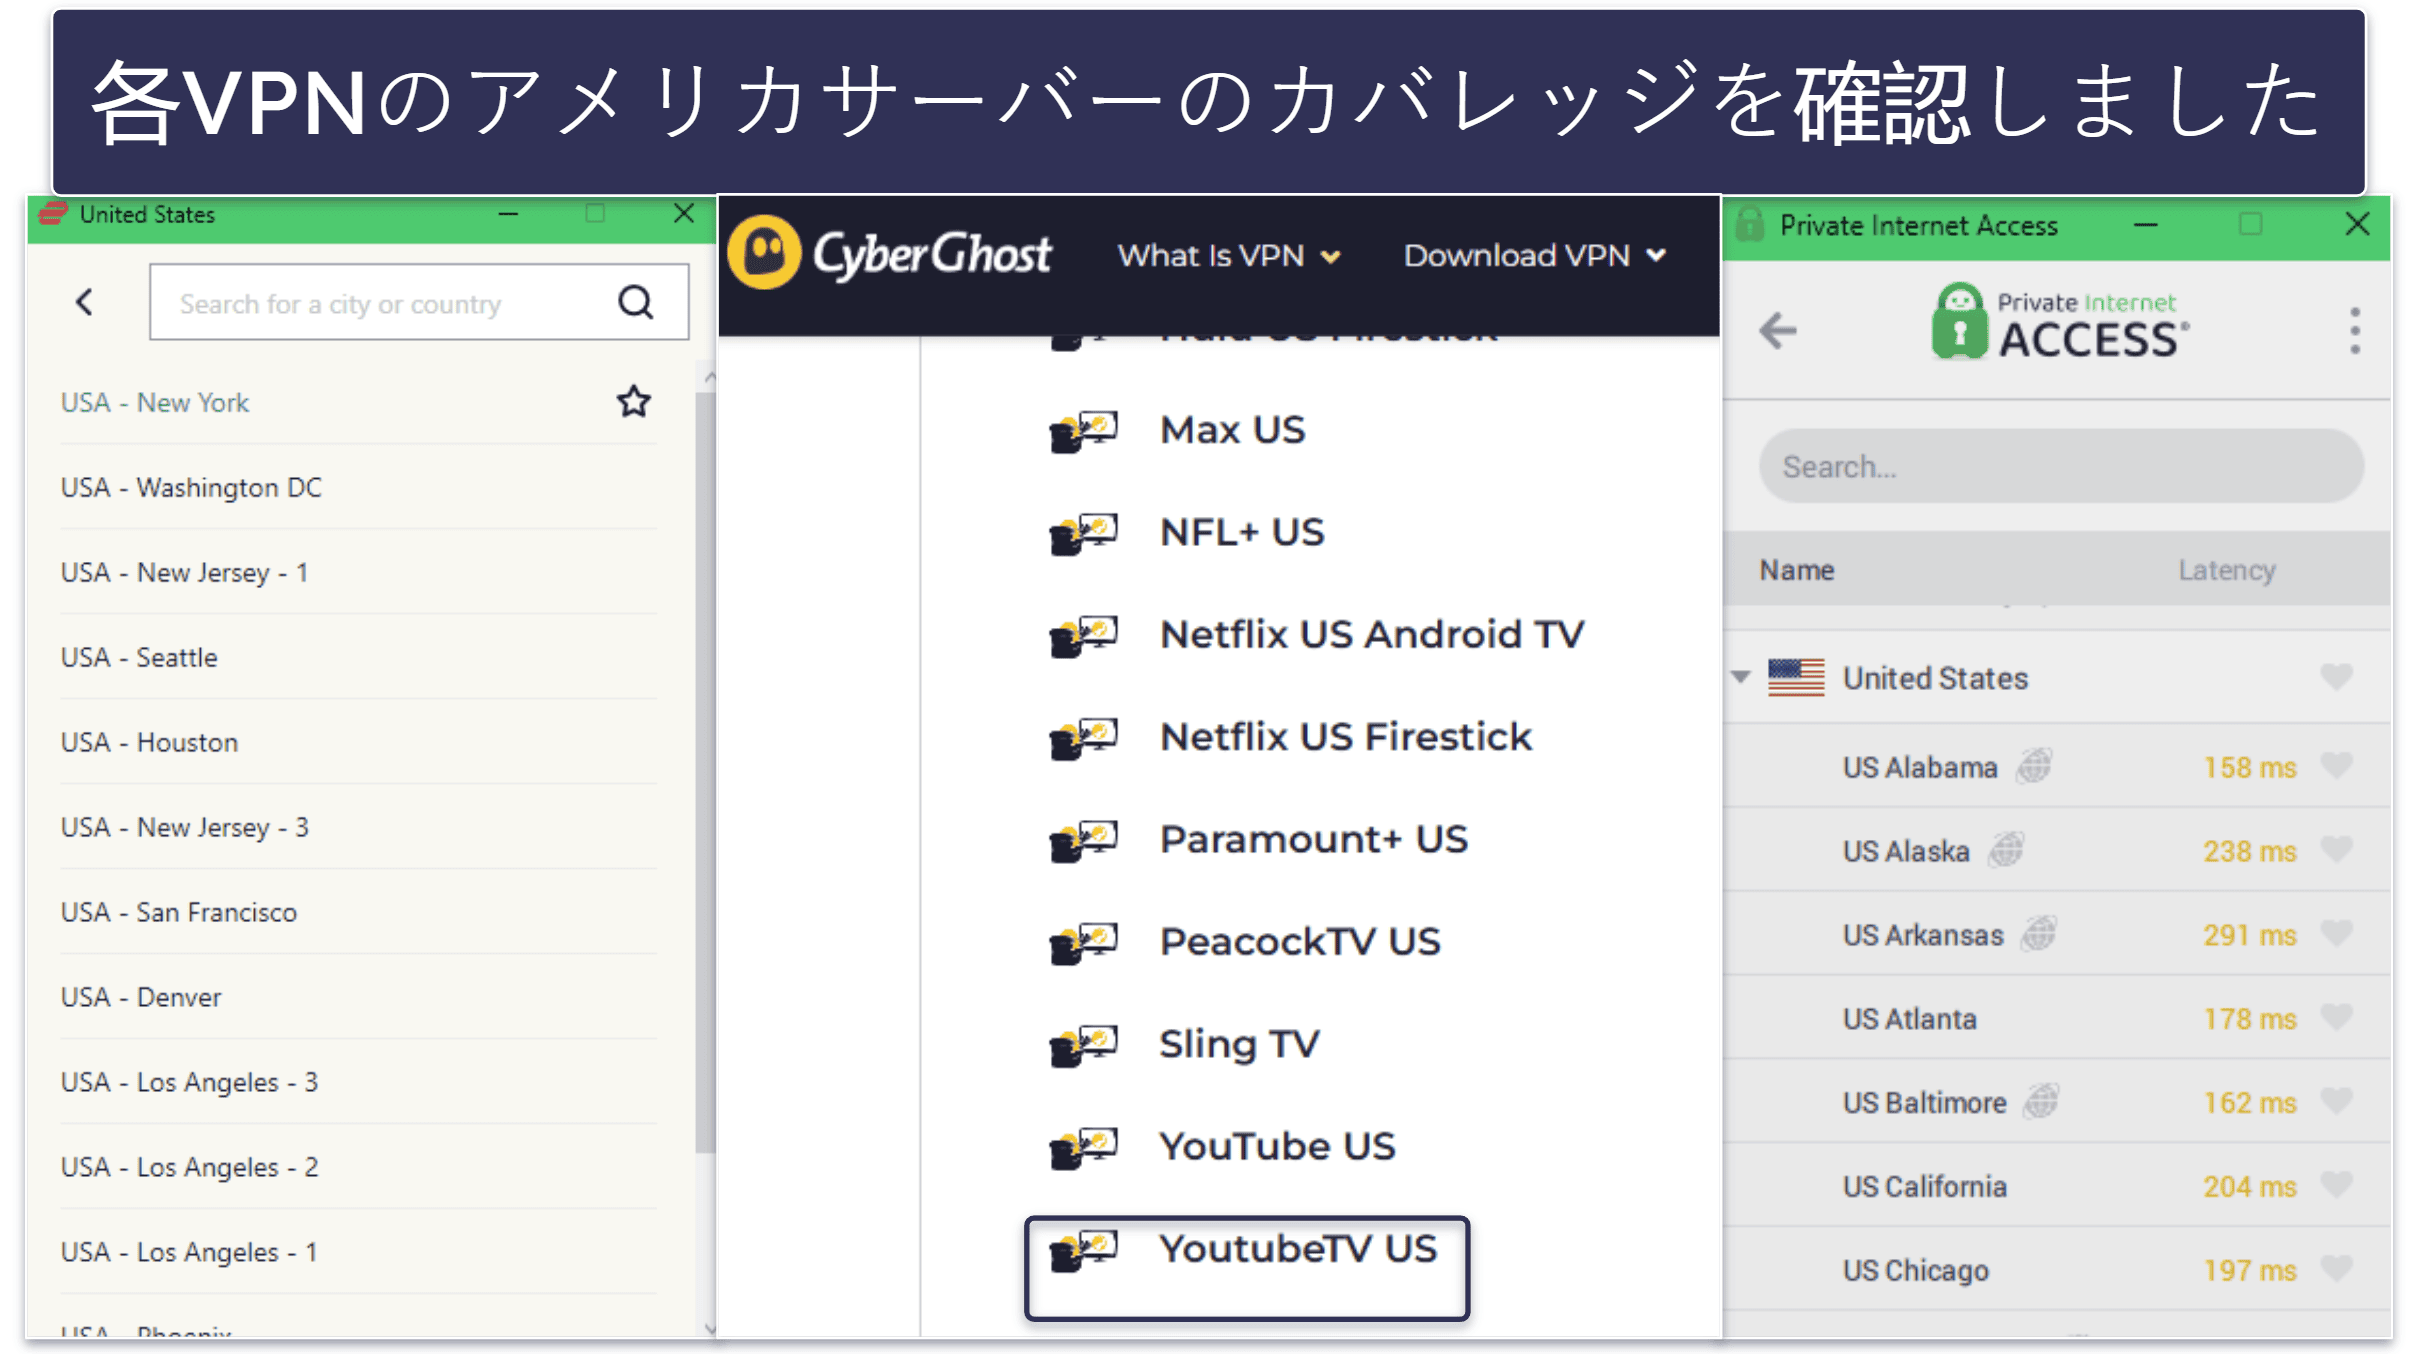The height and width of the screenshot is (1354, 2409).
Task: Favorite US Atlanta with heart icon
Action: click(2337, 1018)
